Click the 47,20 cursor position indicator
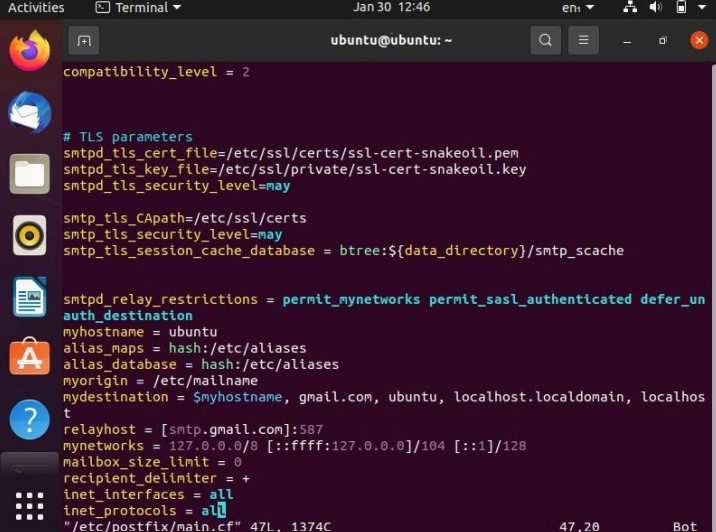Viewport: 716px width, 532px height. coord(579,527)
